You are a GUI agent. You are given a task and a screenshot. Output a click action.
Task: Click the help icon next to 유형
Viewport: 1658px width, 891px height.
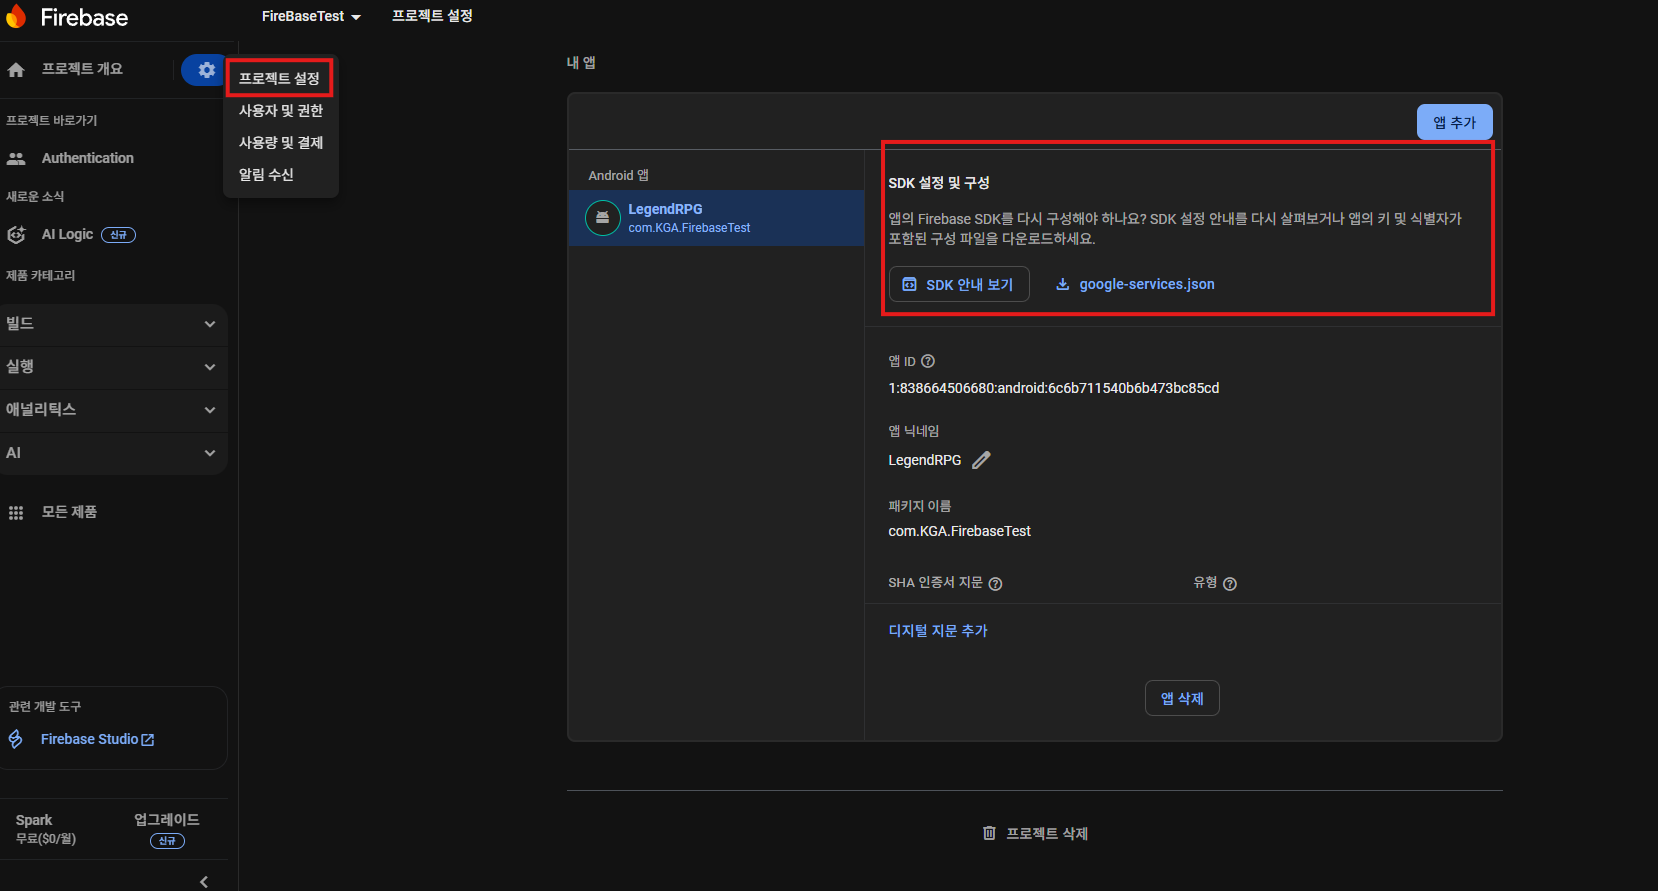click(x=1230, y=584)
